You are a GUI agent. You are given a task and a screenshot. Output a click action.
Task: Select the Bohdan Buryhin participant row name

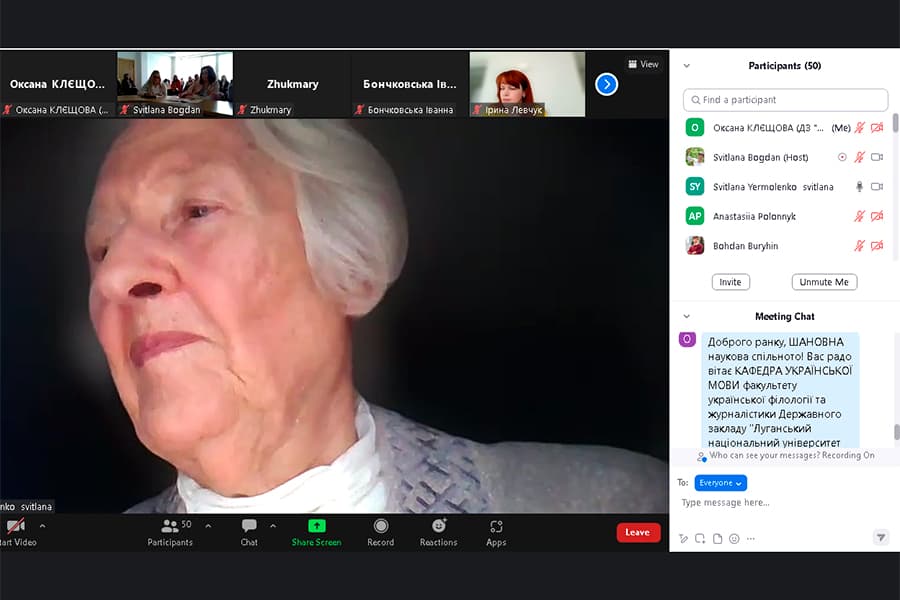tap(746, 246)
